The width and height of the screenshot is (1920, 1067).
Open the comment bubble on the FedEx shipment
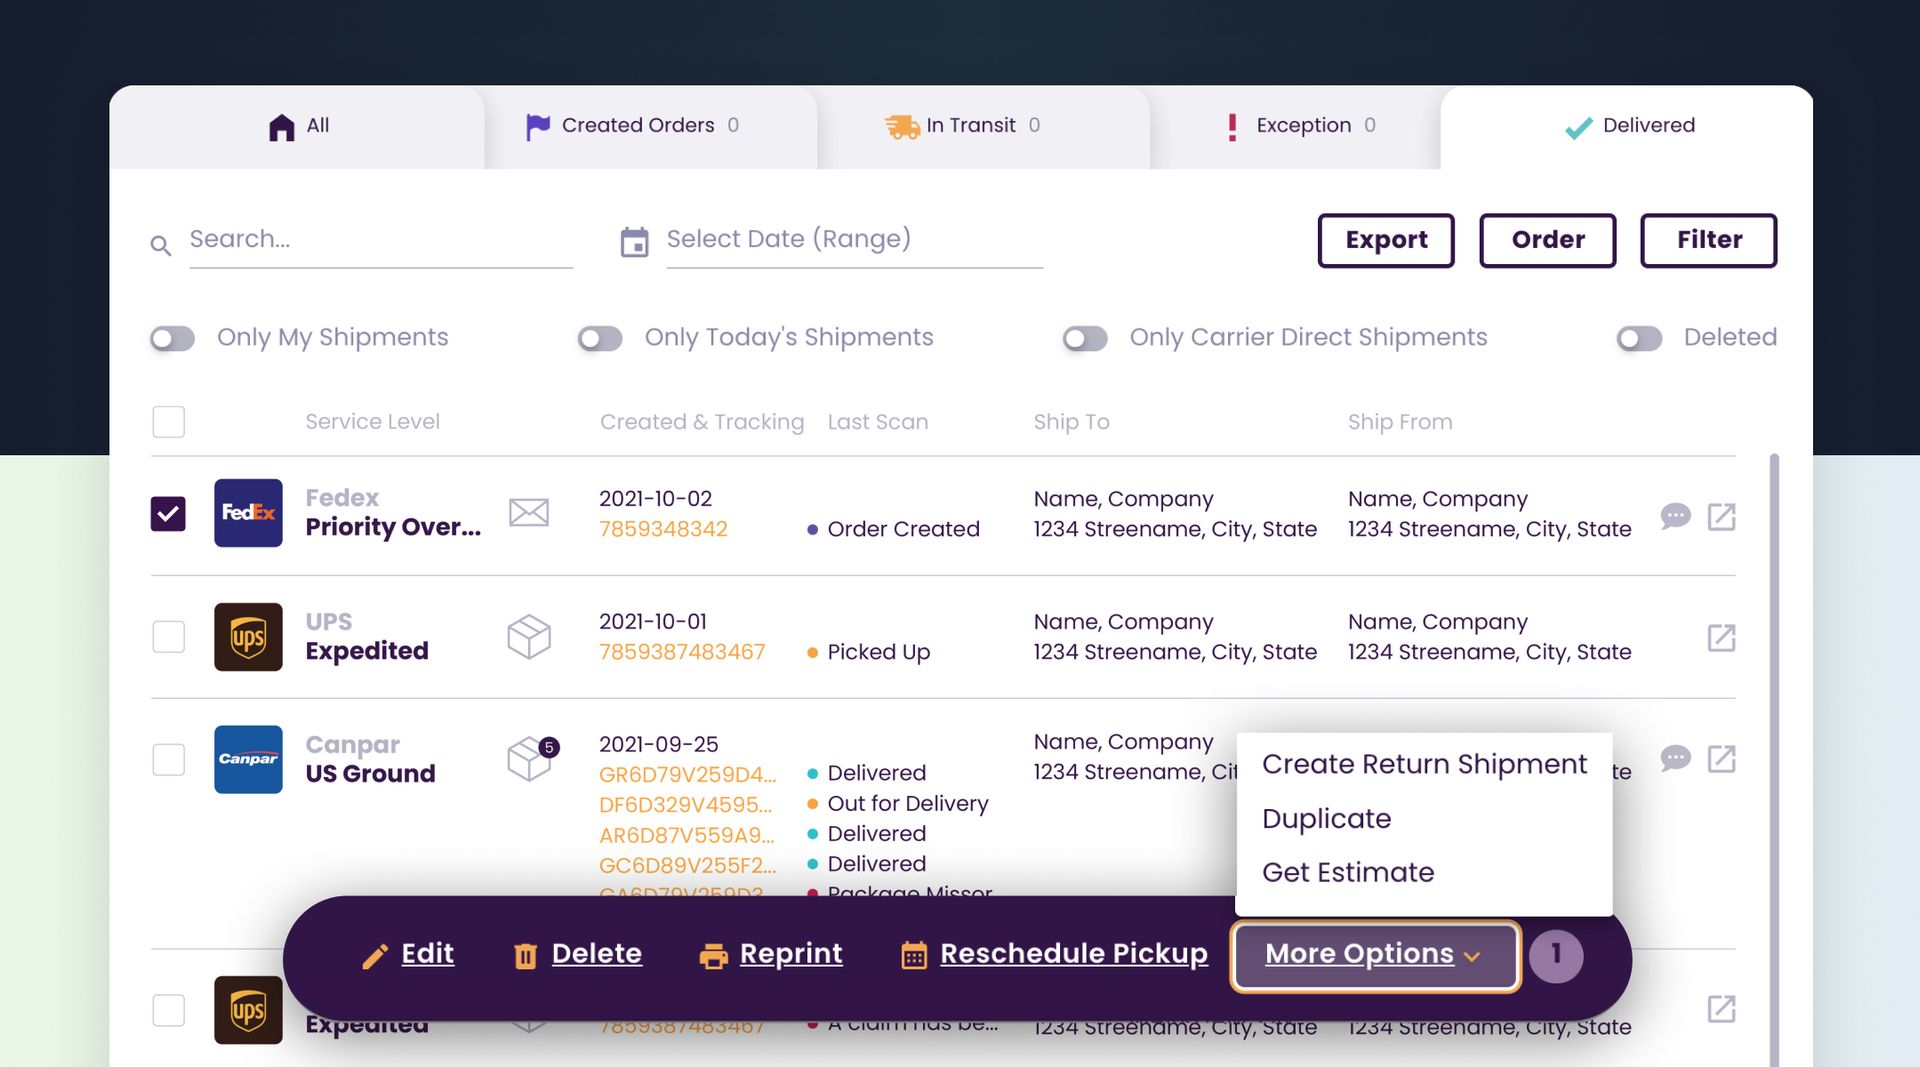click(x=1676, y=517)
